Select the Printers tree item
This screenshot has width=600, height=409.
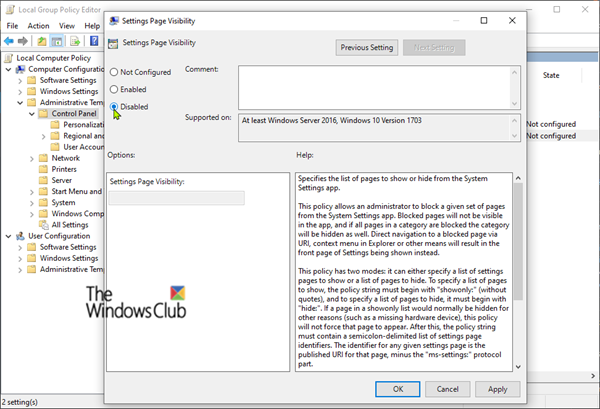click(64, 169)
